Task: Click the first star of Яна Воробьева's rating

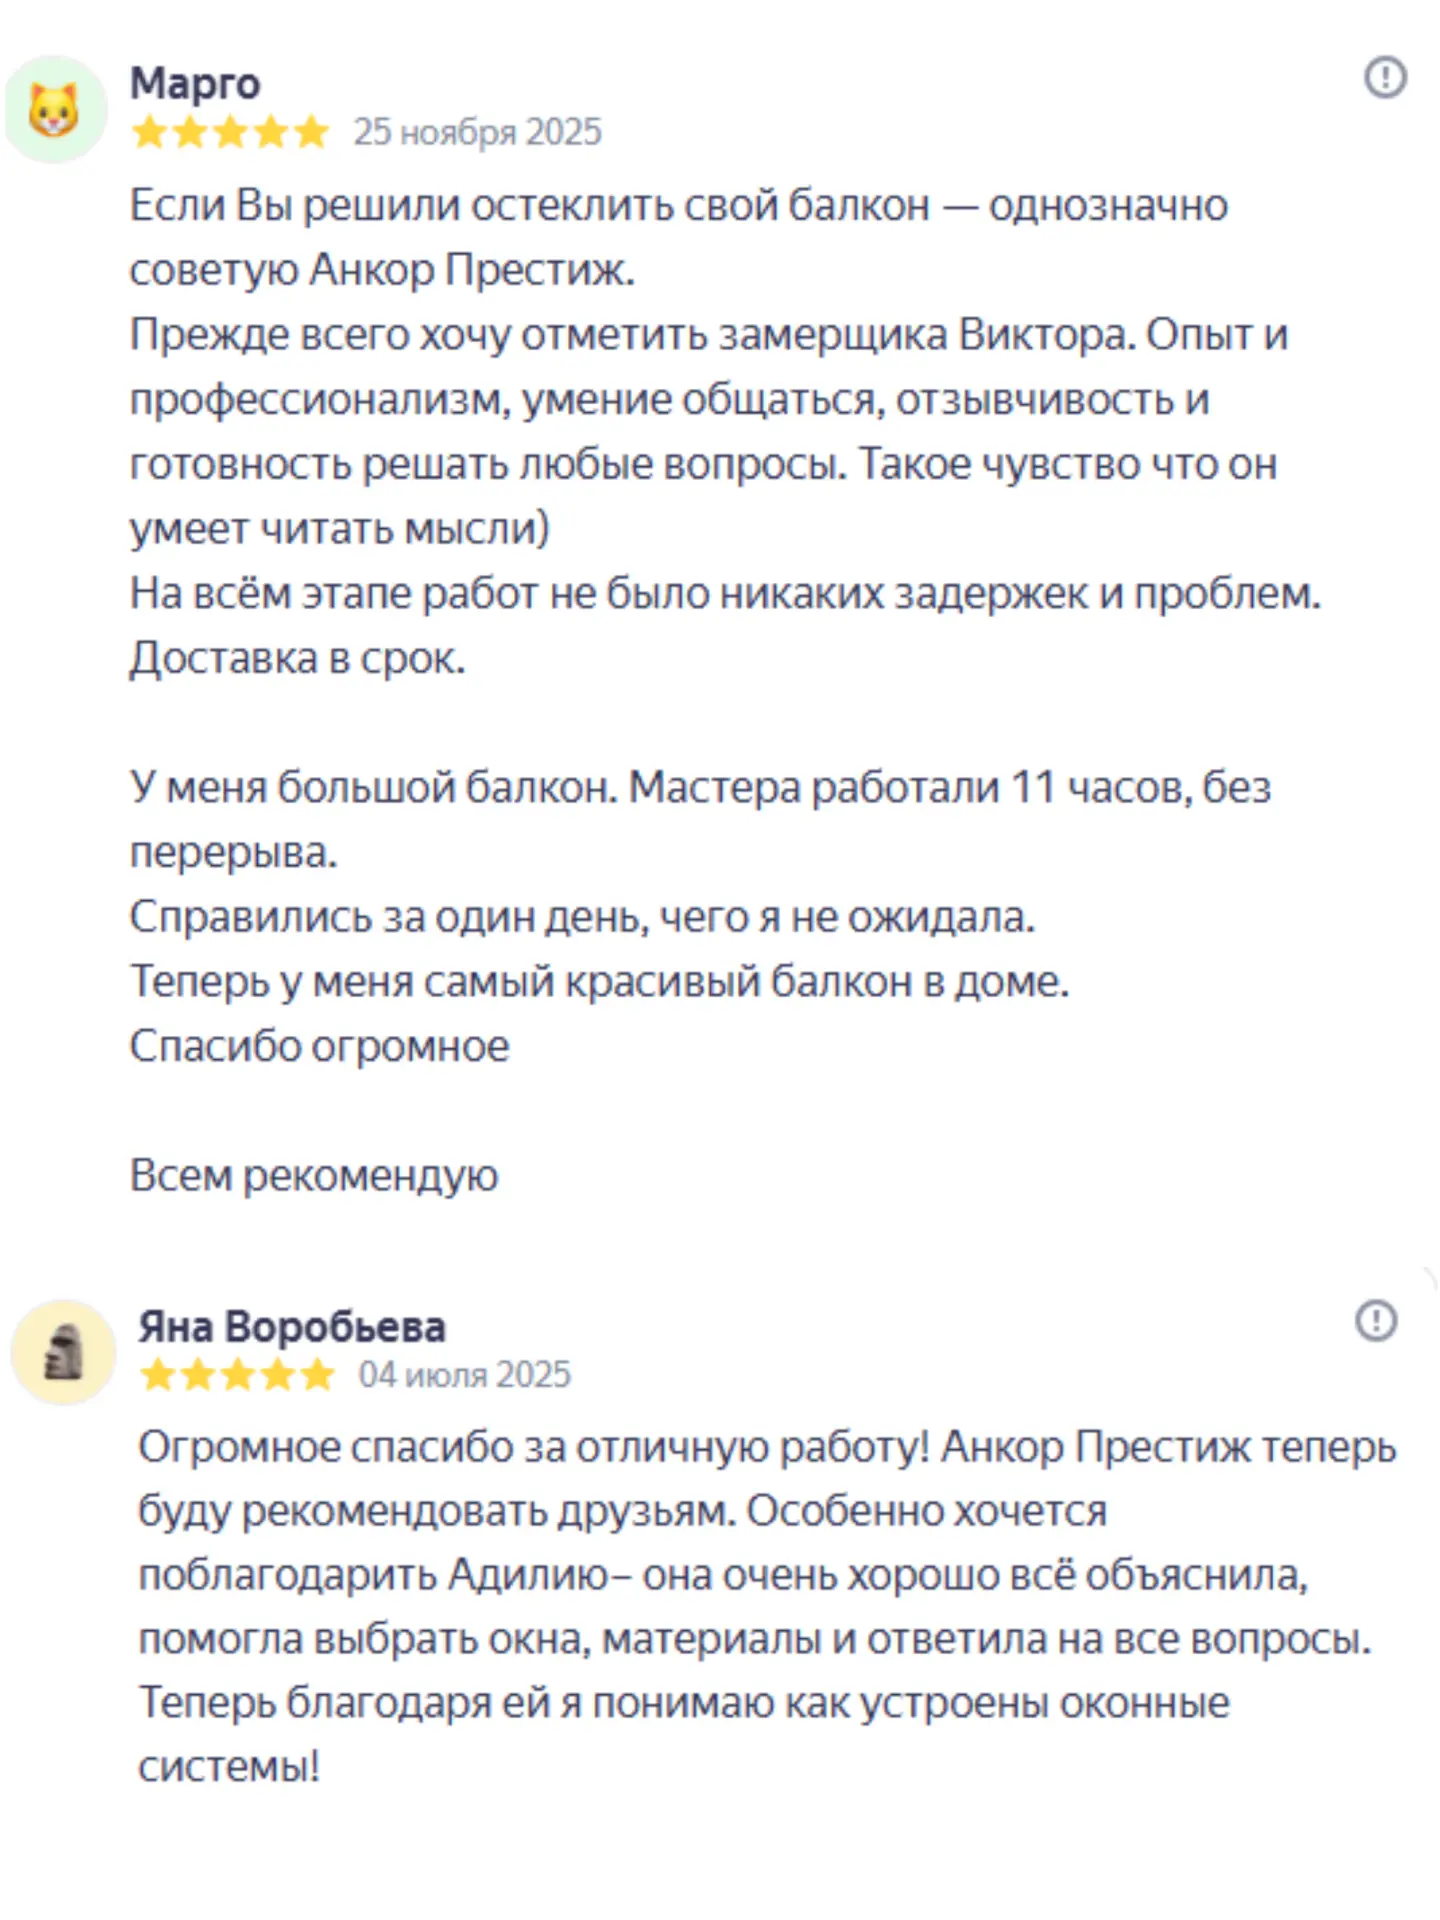Action: pos(157,1375)
